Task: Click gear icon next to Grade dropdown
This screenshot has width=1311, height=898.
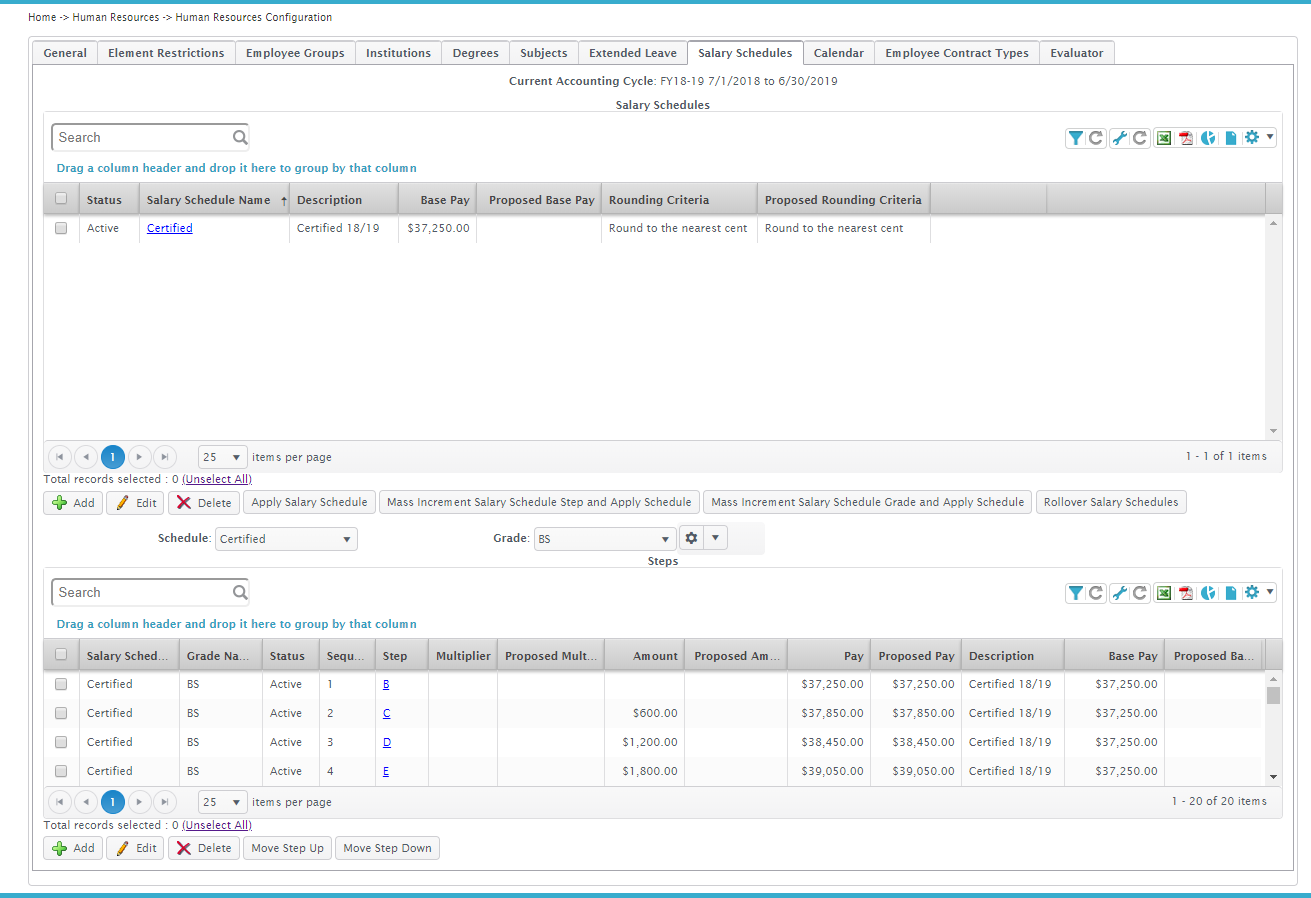Action: coord(691,538)
